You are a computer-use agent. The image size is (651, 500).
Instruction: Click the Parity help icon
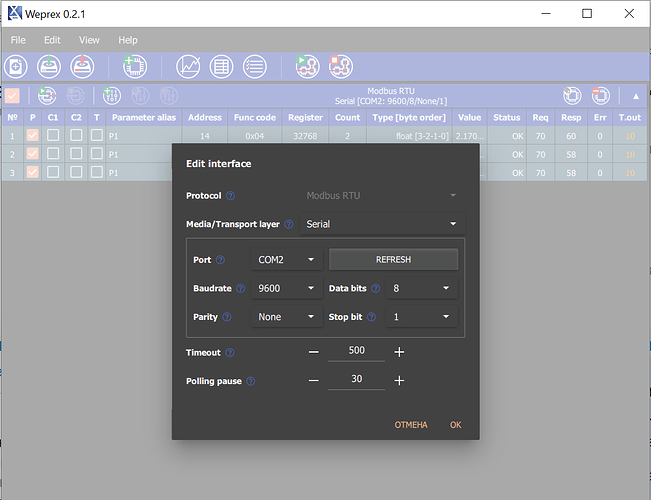(227, 317)
